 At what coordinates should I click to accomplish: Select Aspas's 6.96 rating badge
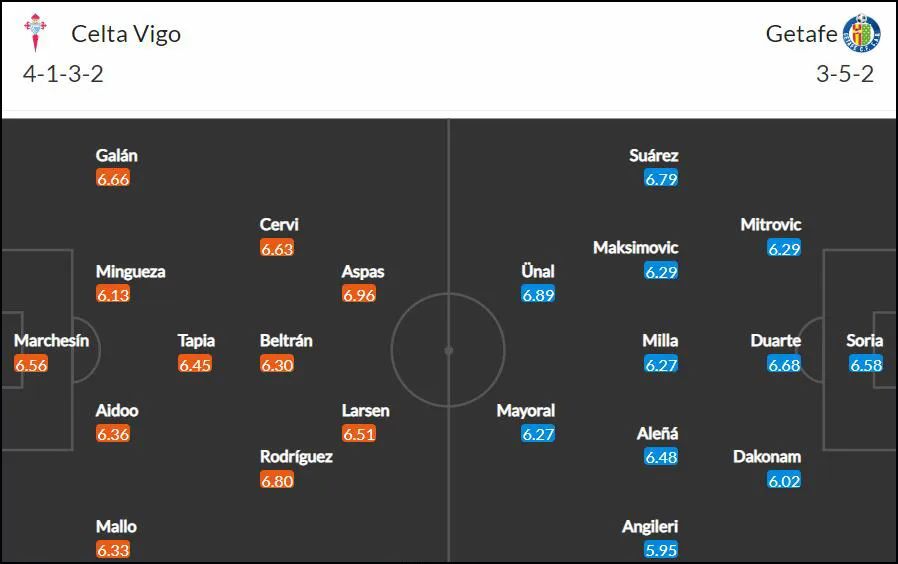pyautogui.click(x=359, y=294)
